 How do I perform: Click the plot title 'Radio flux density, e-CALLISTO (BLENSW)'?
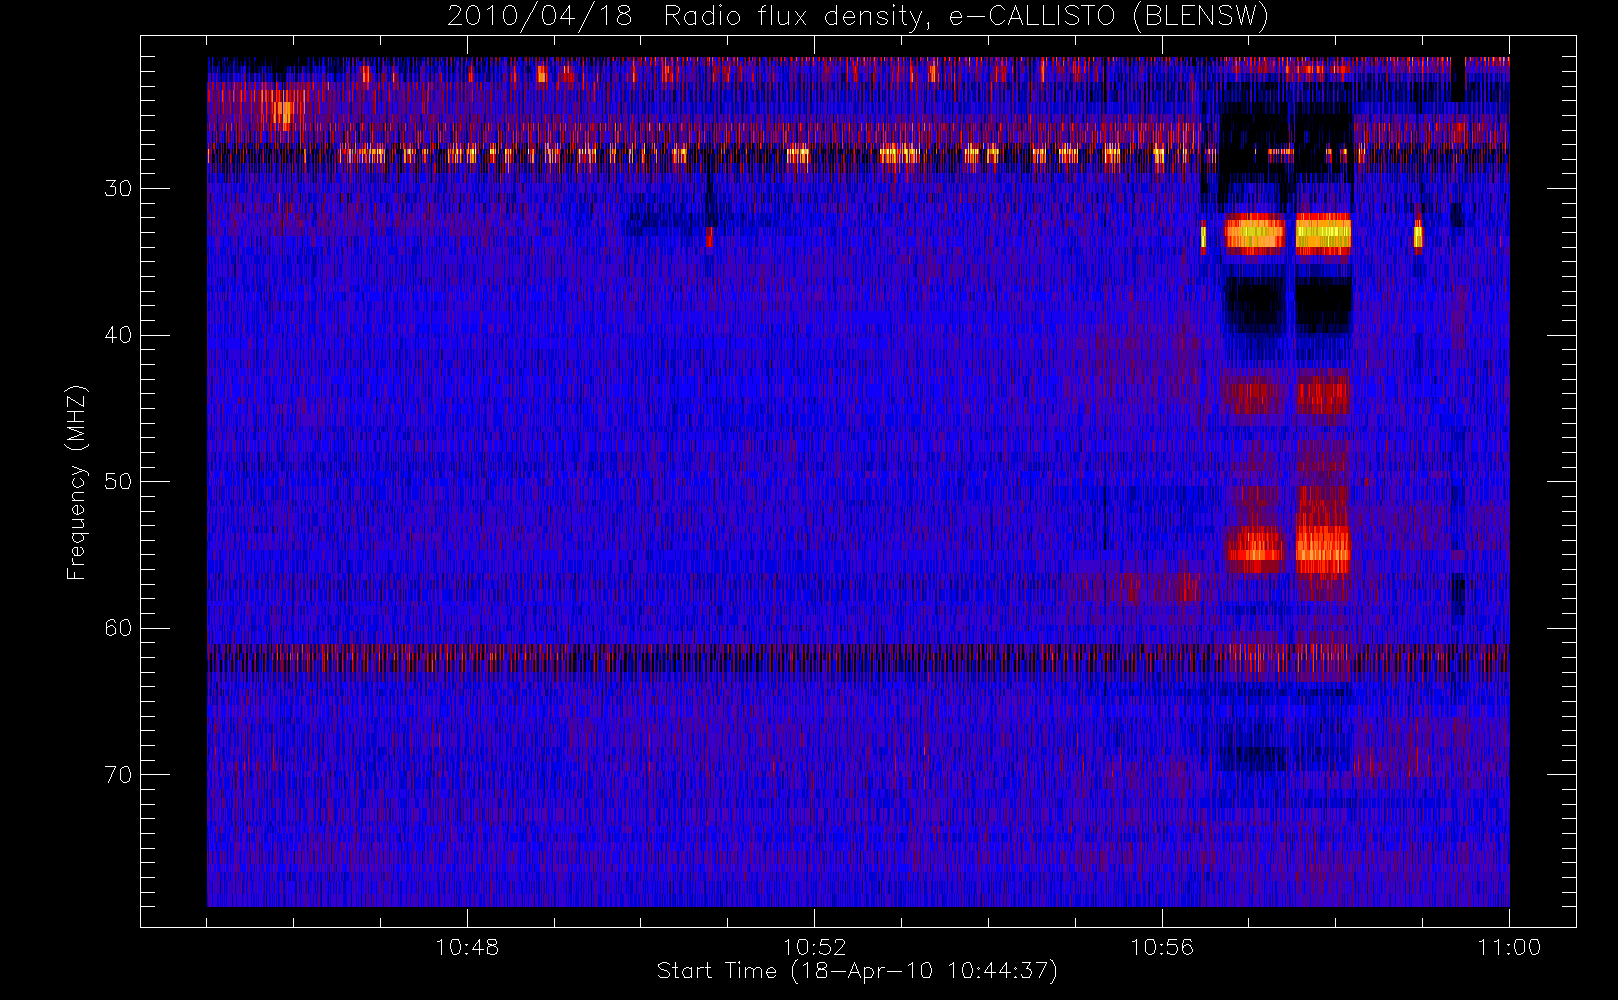[x=966, y=17]
